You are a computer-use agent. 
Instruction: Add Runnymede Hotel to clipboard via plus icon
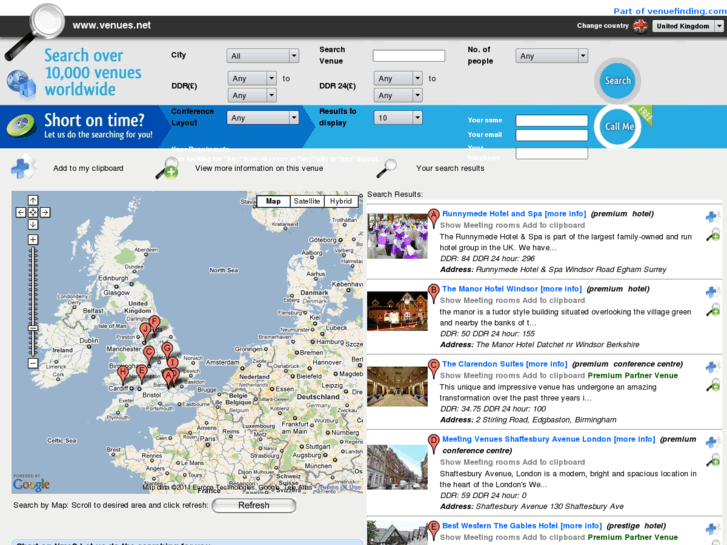click(x=712, y=217)
